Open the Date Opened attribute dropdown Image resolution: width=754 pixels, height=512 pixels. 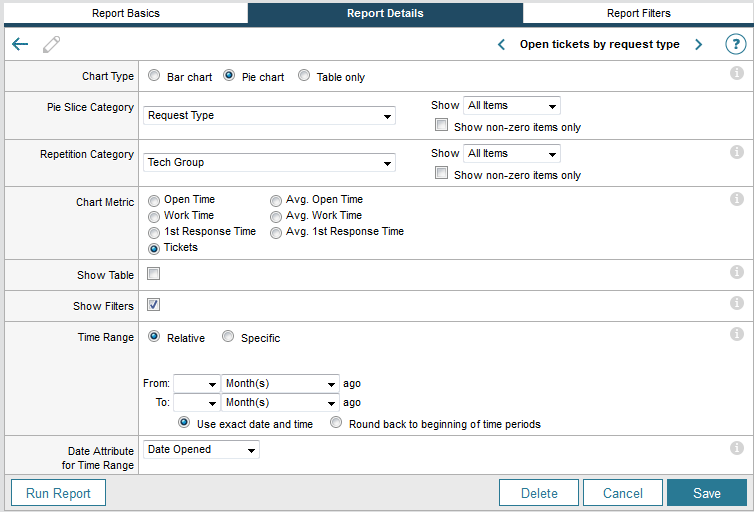click(x=201, y=450)
